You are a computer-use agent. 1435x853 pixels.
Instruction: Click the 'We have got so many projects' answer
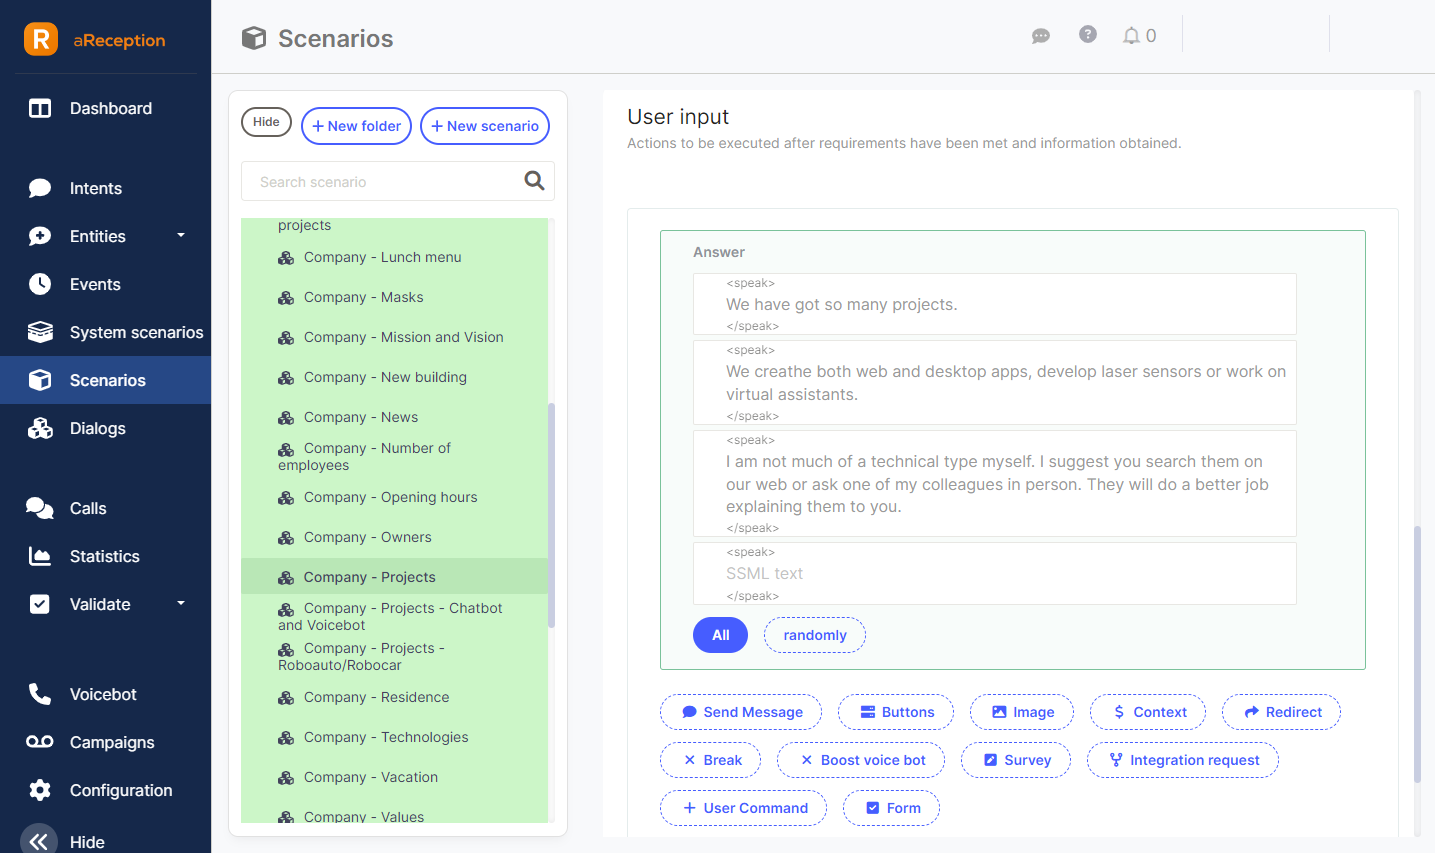coord(995,304)
